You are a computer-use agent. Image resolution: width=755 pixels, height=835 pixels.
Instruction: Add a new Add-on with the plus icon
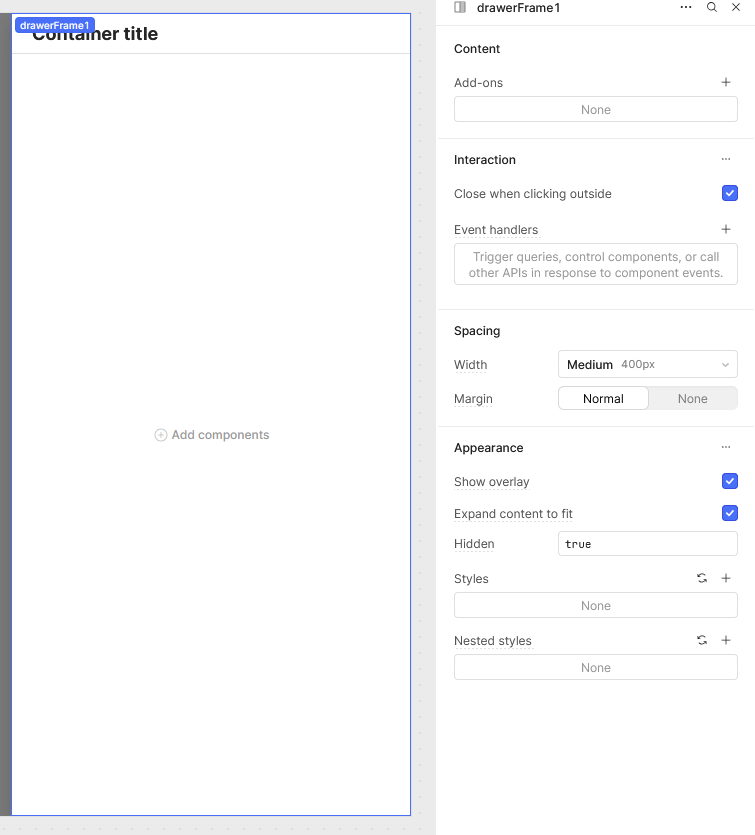coord(726,82)
